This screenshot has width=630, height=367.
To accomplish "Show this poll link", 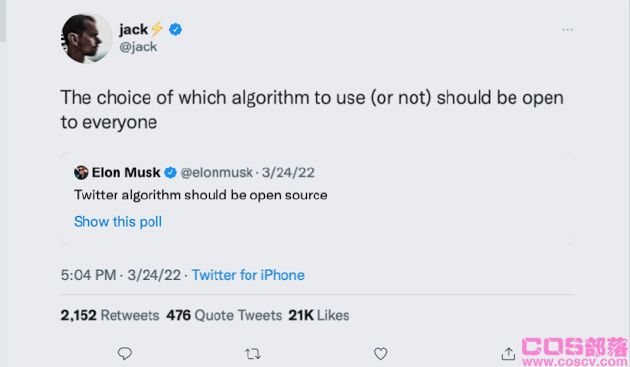I will 118,221.
